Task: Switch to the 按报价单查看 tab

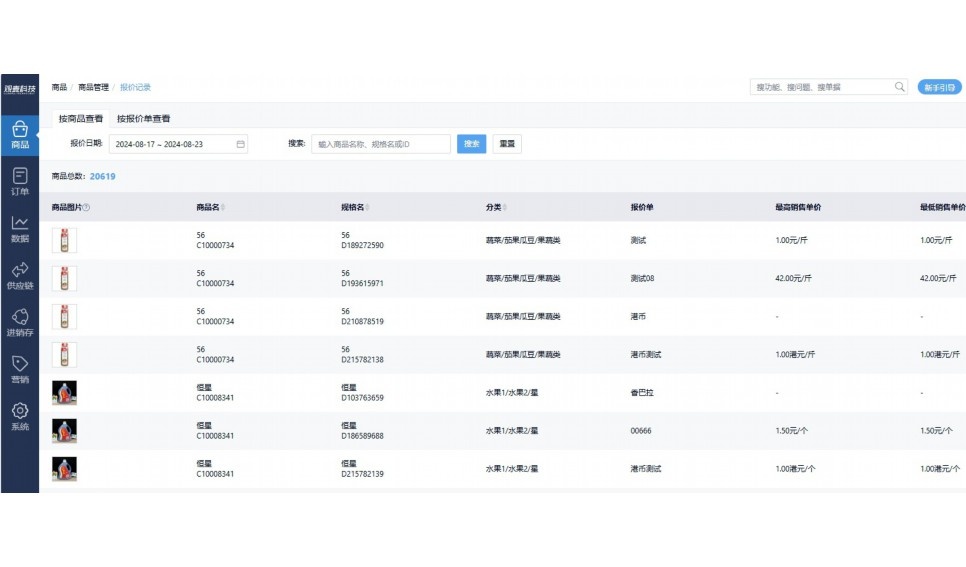Action: [143, 119]
